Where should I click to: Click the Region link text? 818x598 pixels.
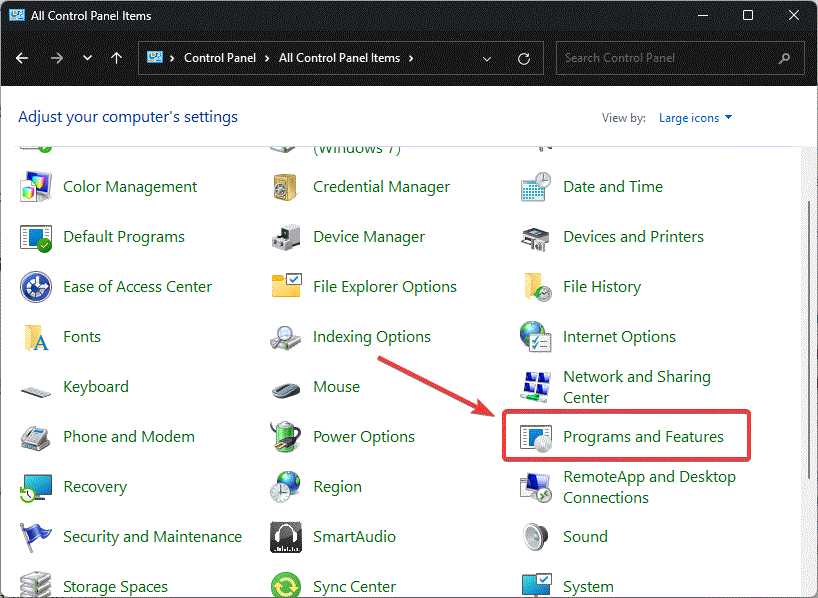338,487
